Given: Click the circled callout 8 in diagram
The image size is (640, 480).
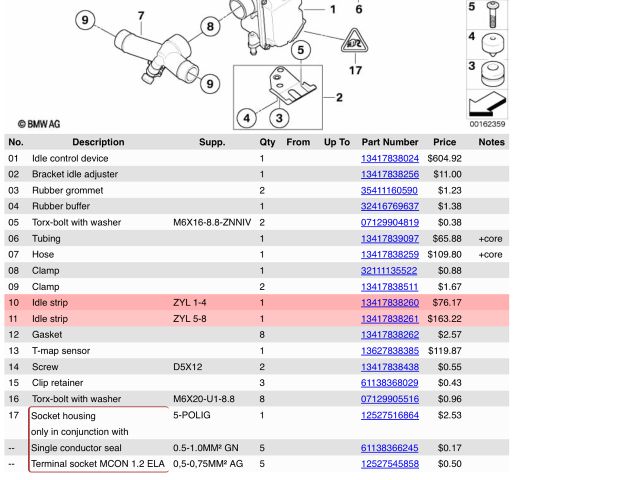Looking at the screenshot, I should pos(209,27).
